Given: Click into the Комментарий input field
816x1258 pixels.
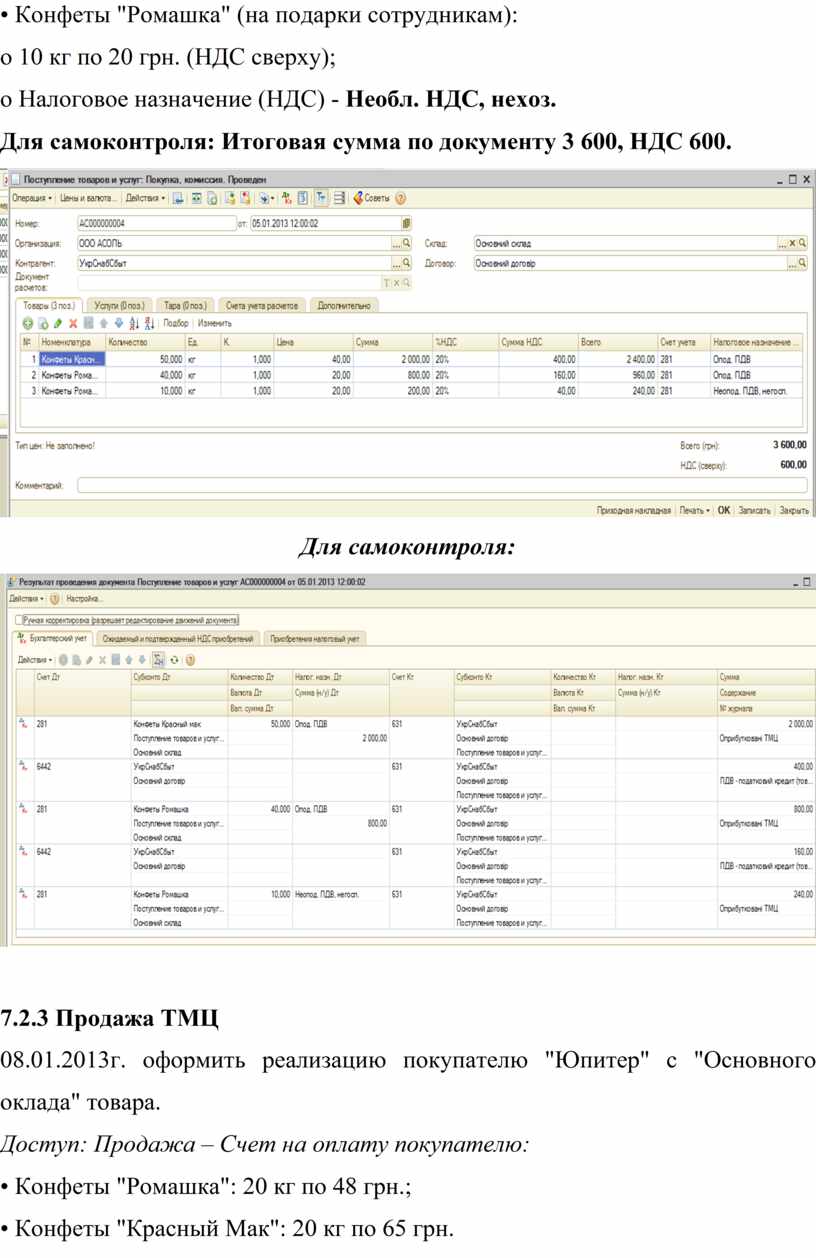Looking at the screenshot, I should (x=440, y=486).
